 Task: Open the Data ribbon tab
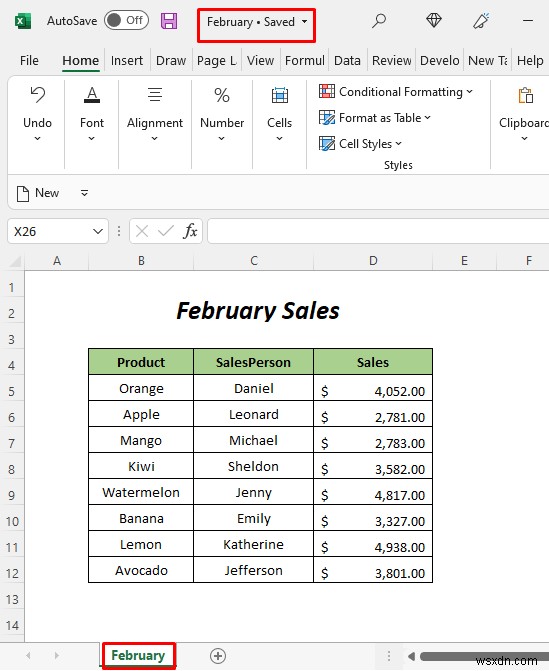(x=347, y=60)
